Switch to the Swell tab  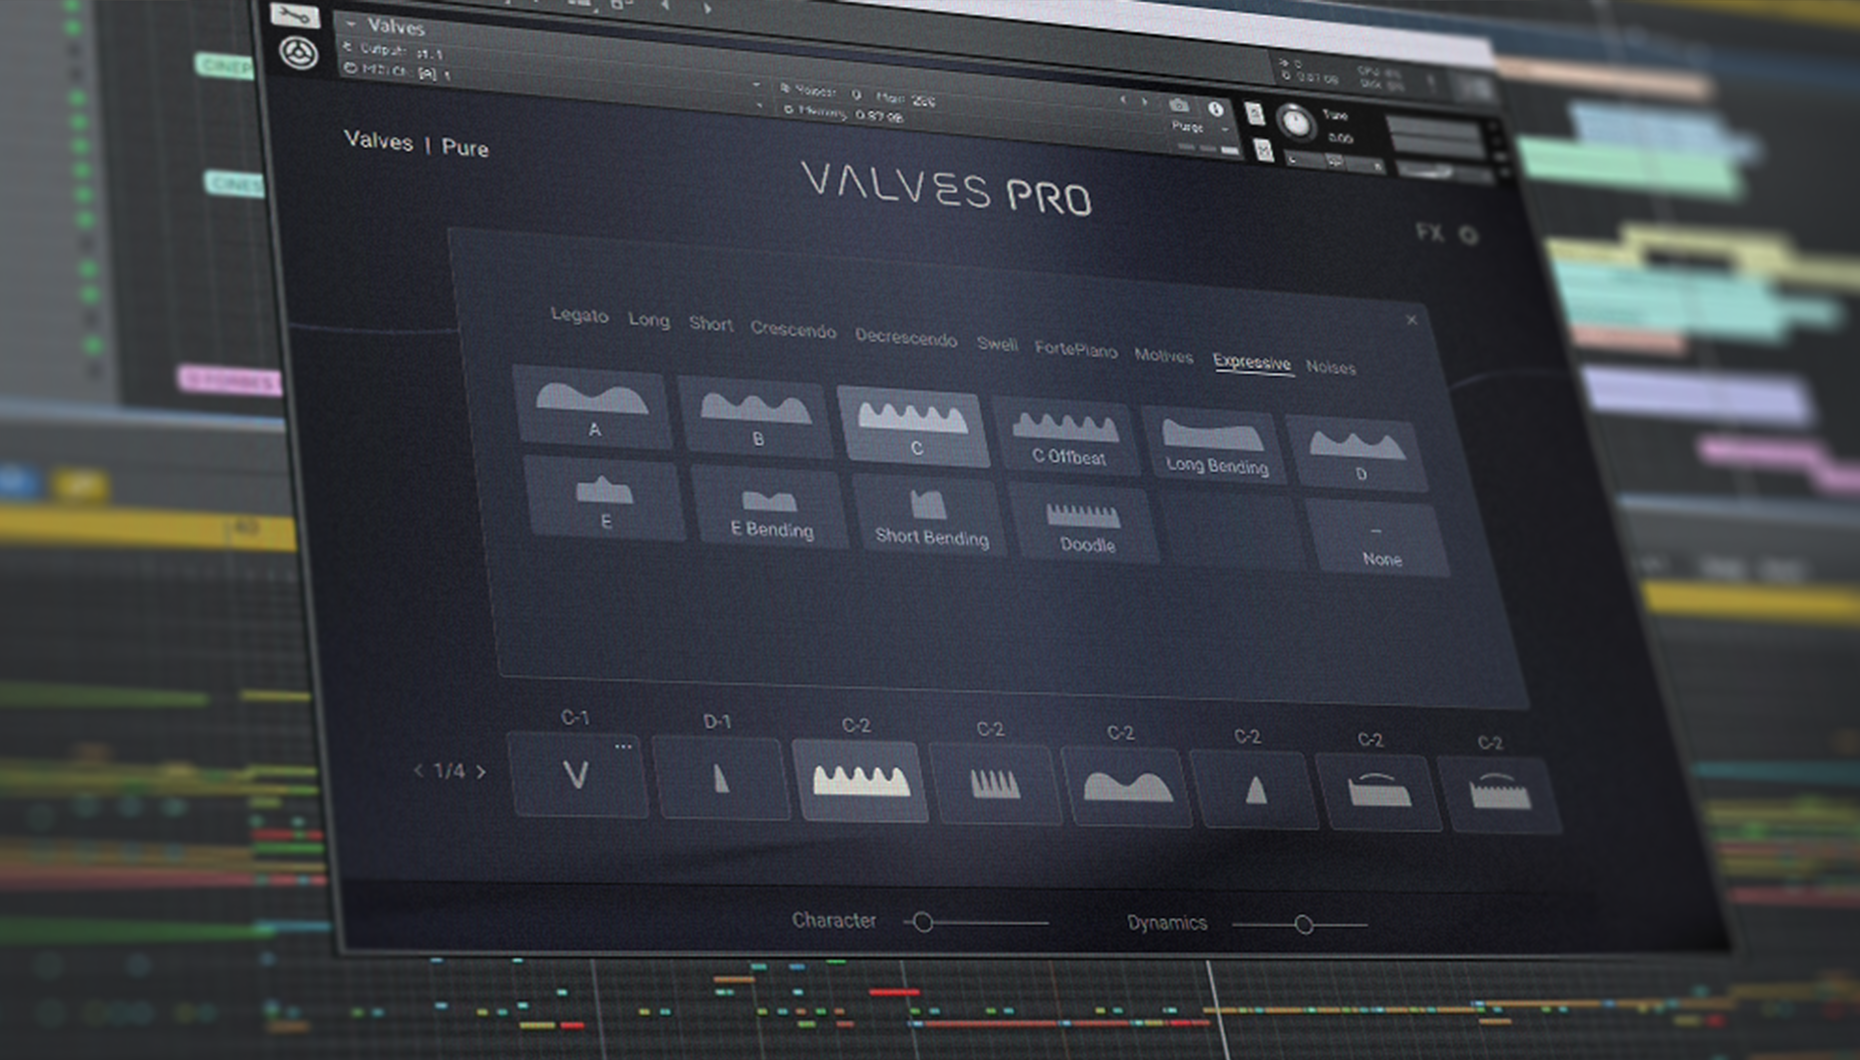997,344
